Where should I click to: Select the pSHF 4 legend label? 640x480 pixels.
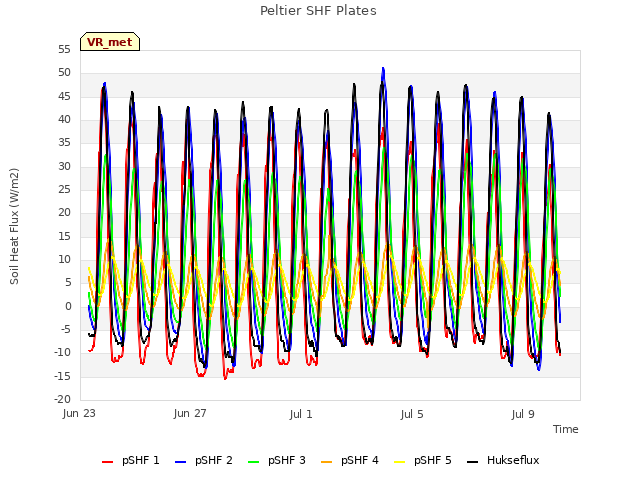pyautogui.click(x=360, y=460)
